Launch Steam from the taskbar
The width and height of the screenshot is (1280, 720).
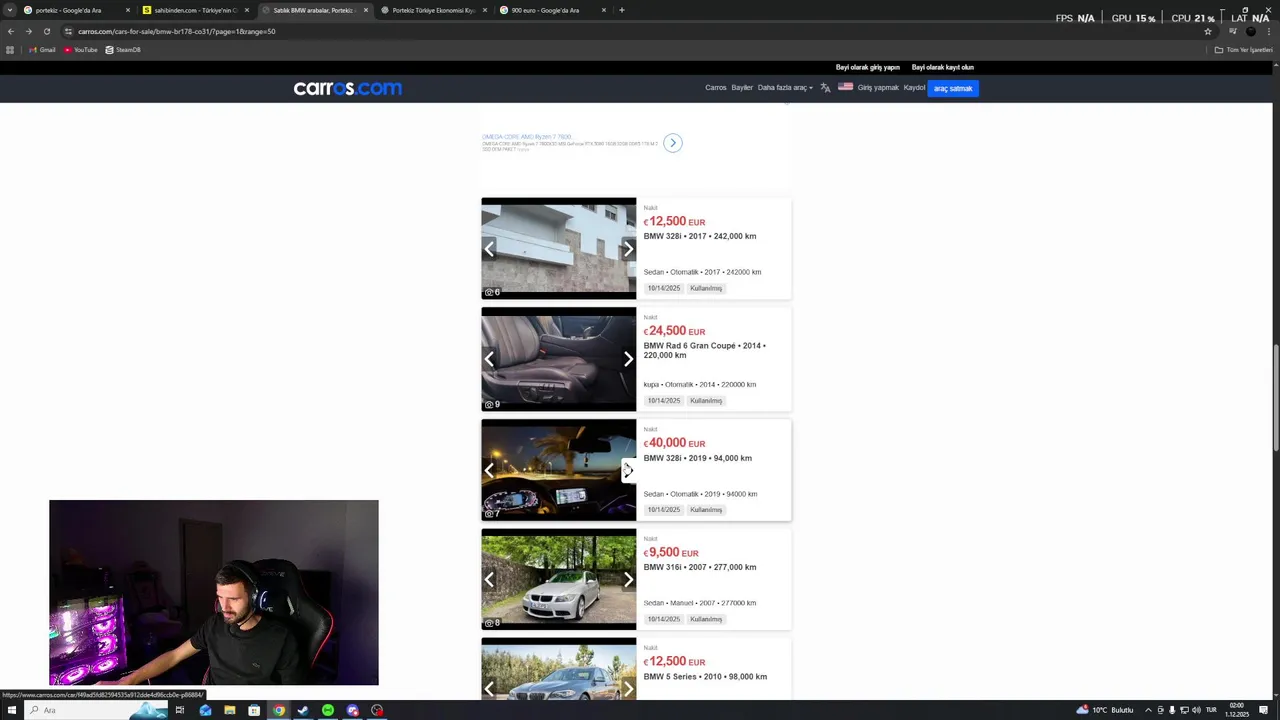click(303, 710)
